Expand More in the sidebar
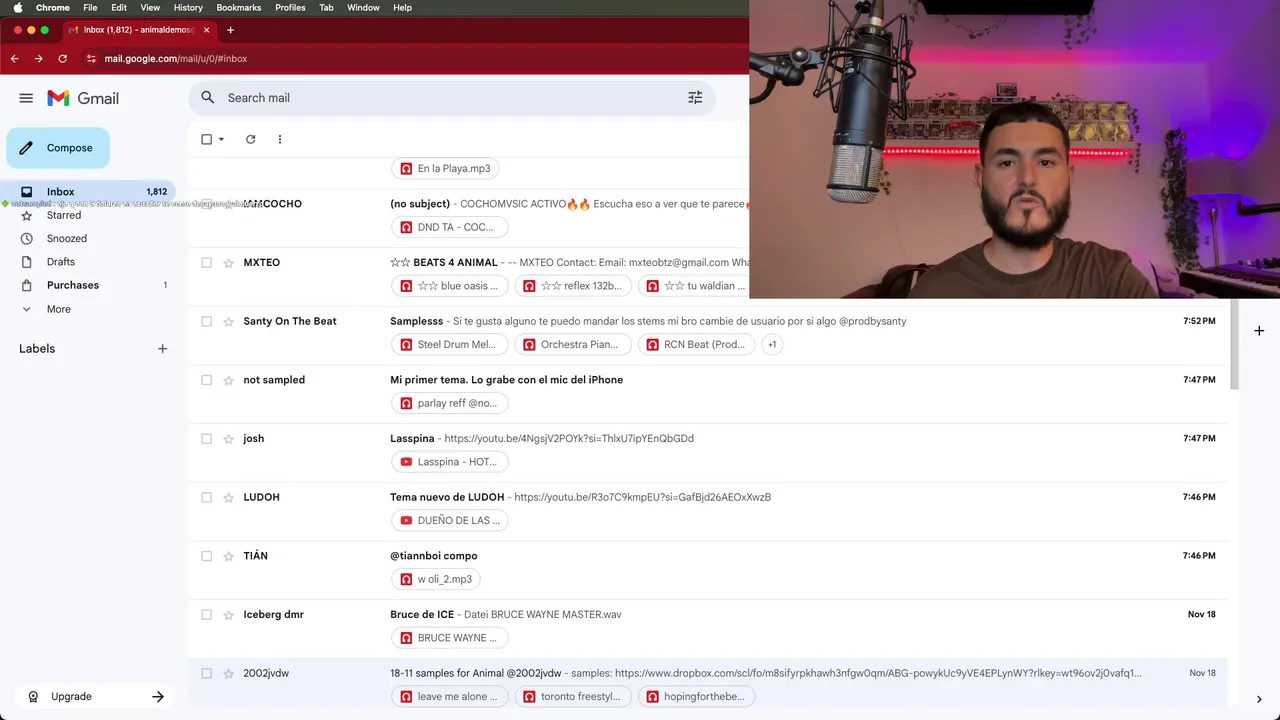 (58, 309)
